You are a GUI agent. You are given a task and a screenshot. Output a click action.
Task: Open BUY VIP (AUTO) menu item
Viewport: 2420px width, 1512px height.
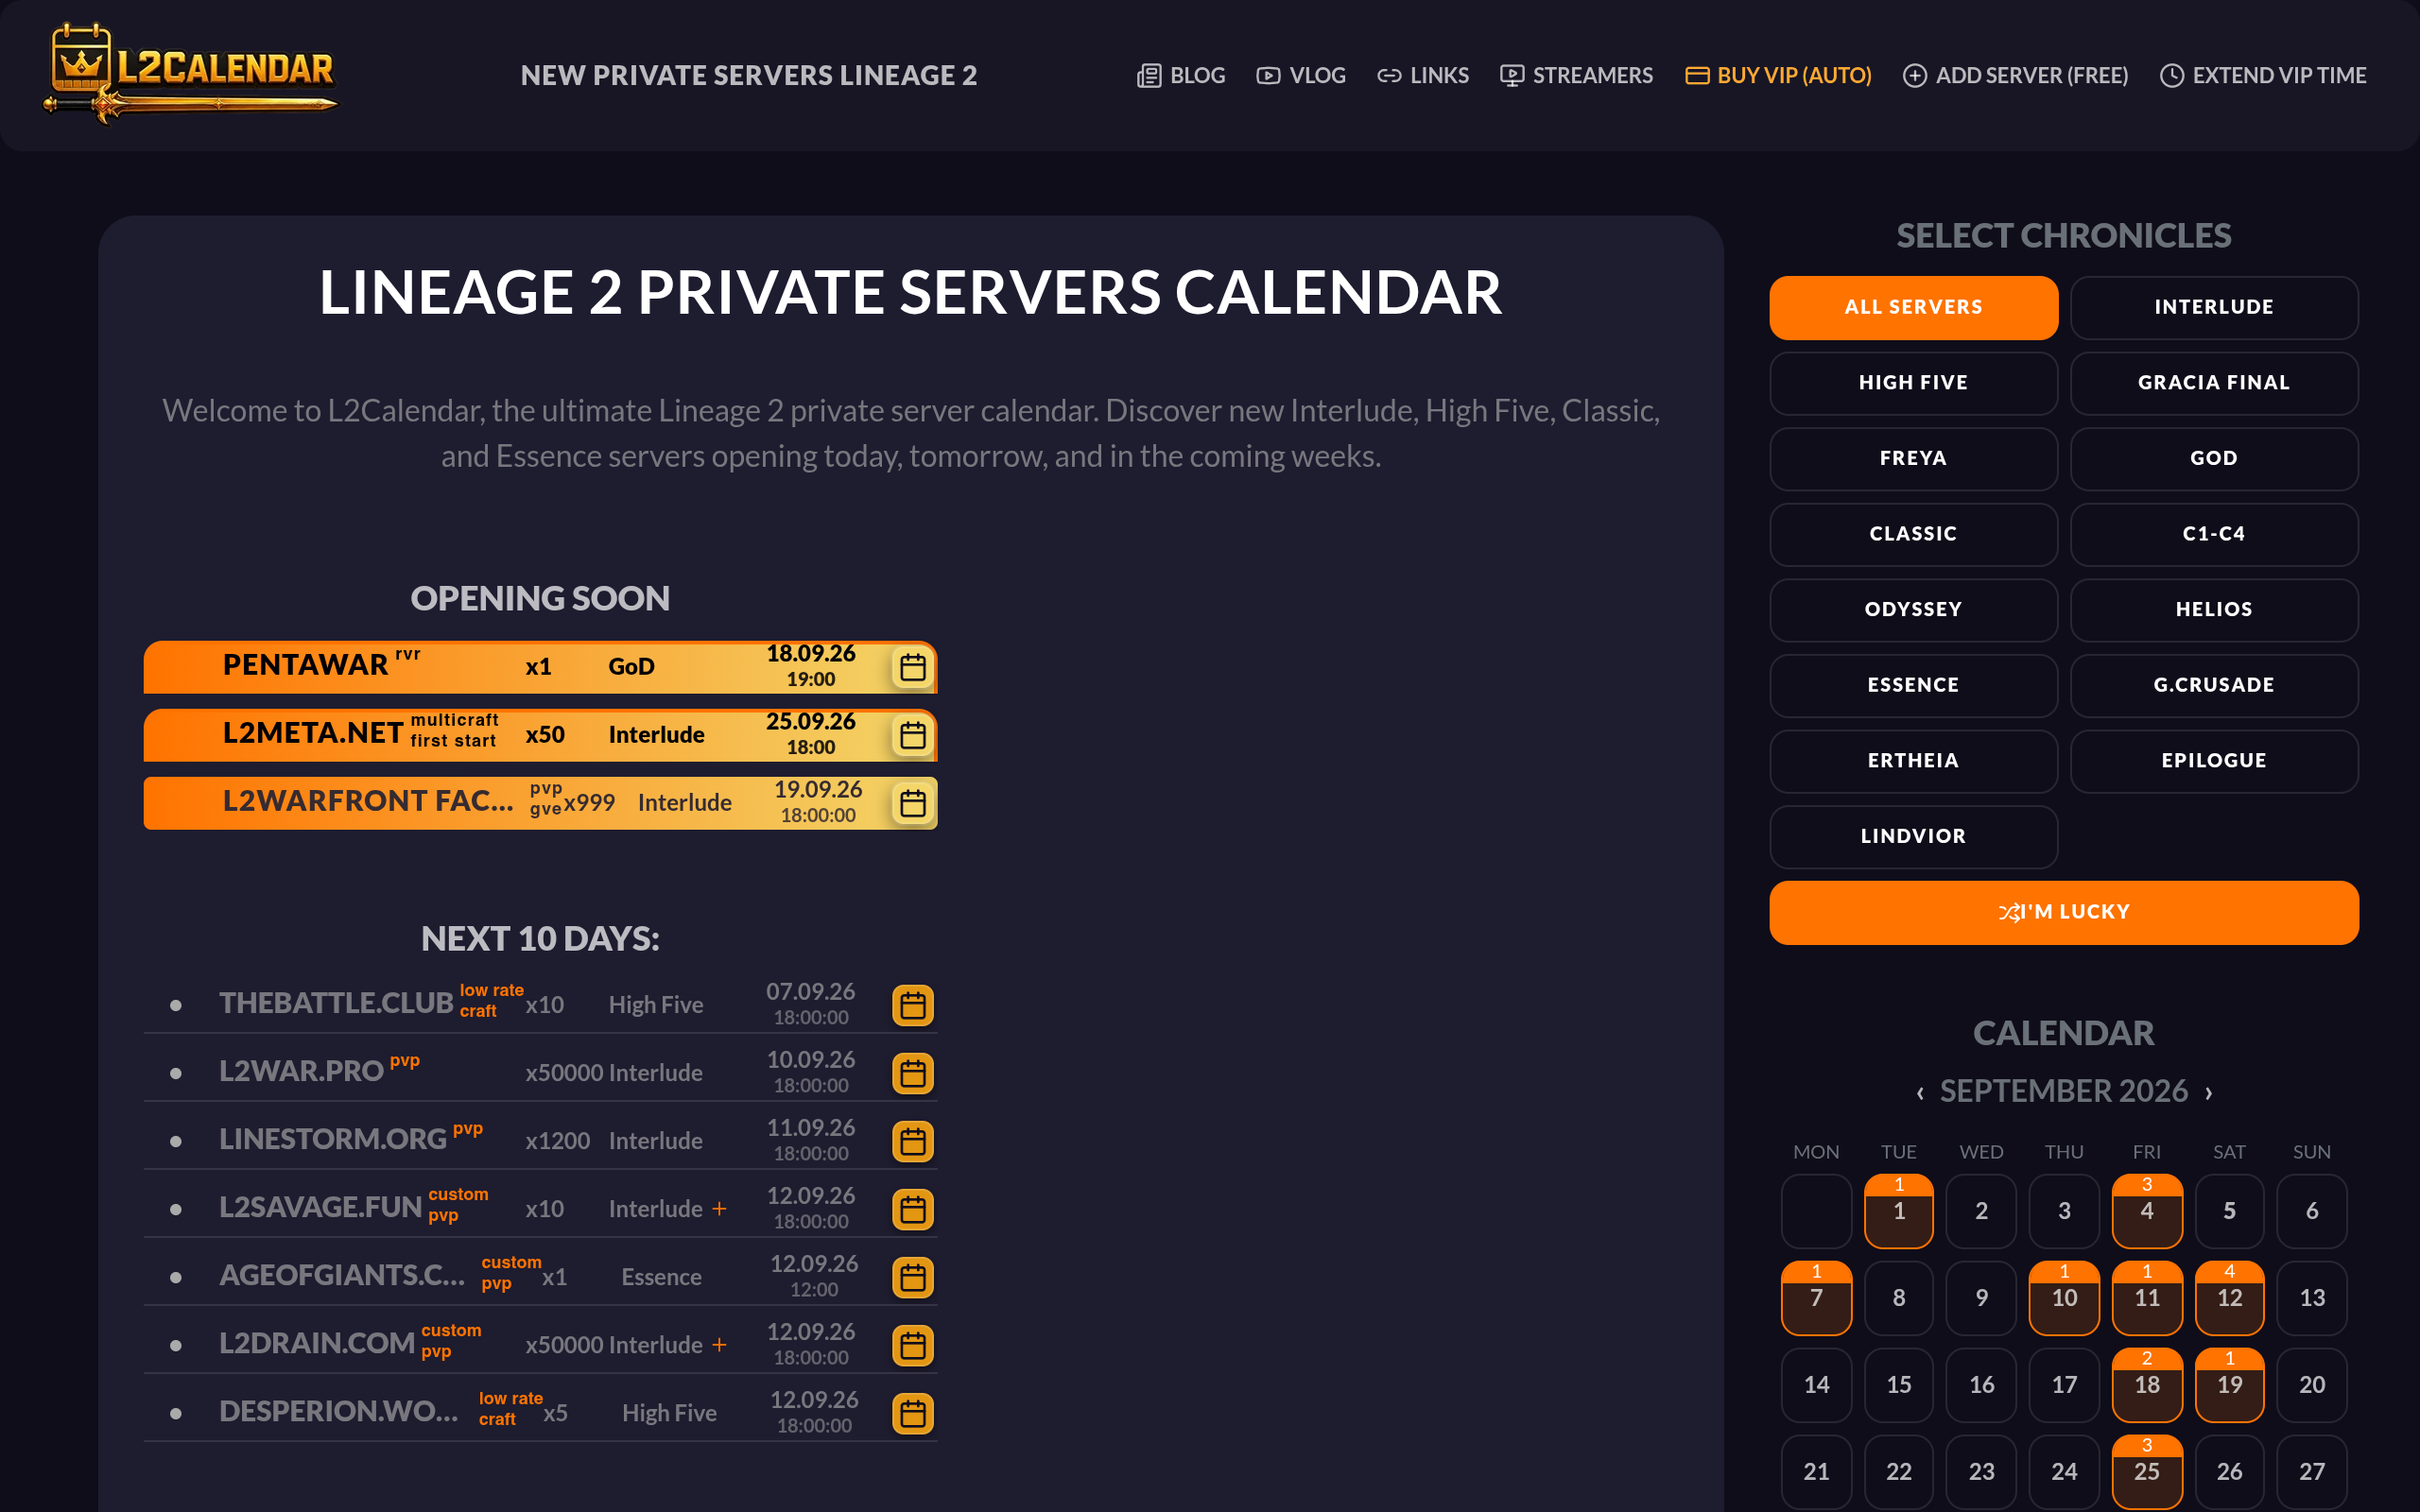click(x=1778, y=75)
